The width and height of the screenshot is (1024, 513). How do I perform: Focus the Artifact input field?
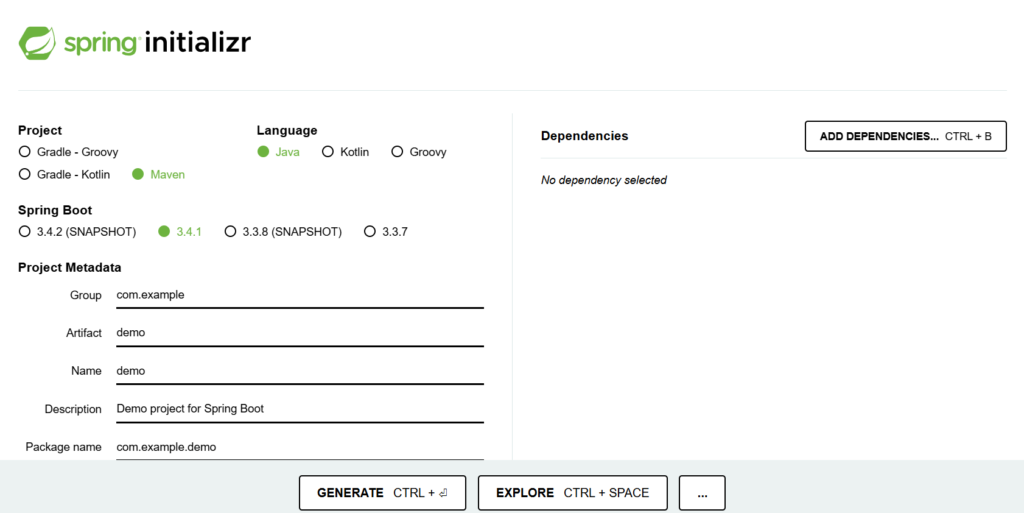(x=300, y=334)
